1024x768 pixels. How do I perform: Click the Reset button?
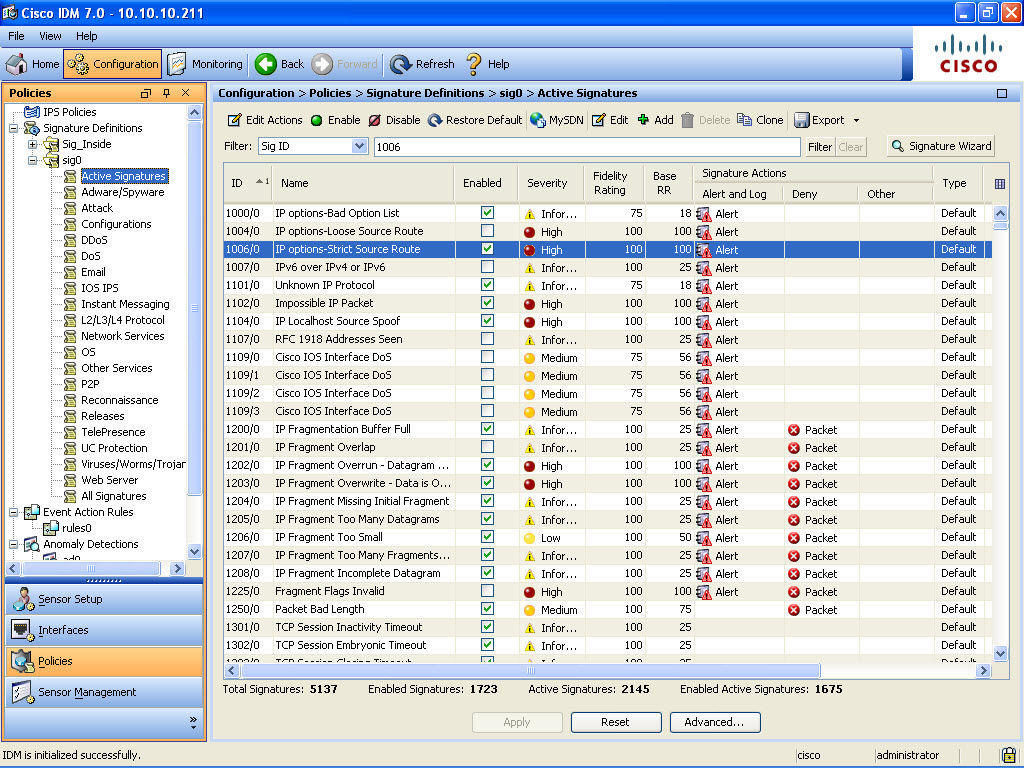(615, 722)
